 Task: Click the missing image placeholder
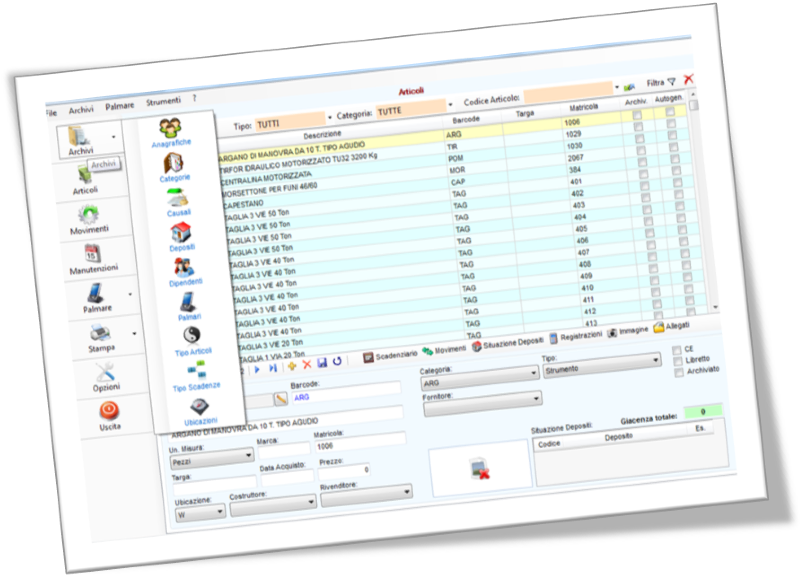click(479, 469)
